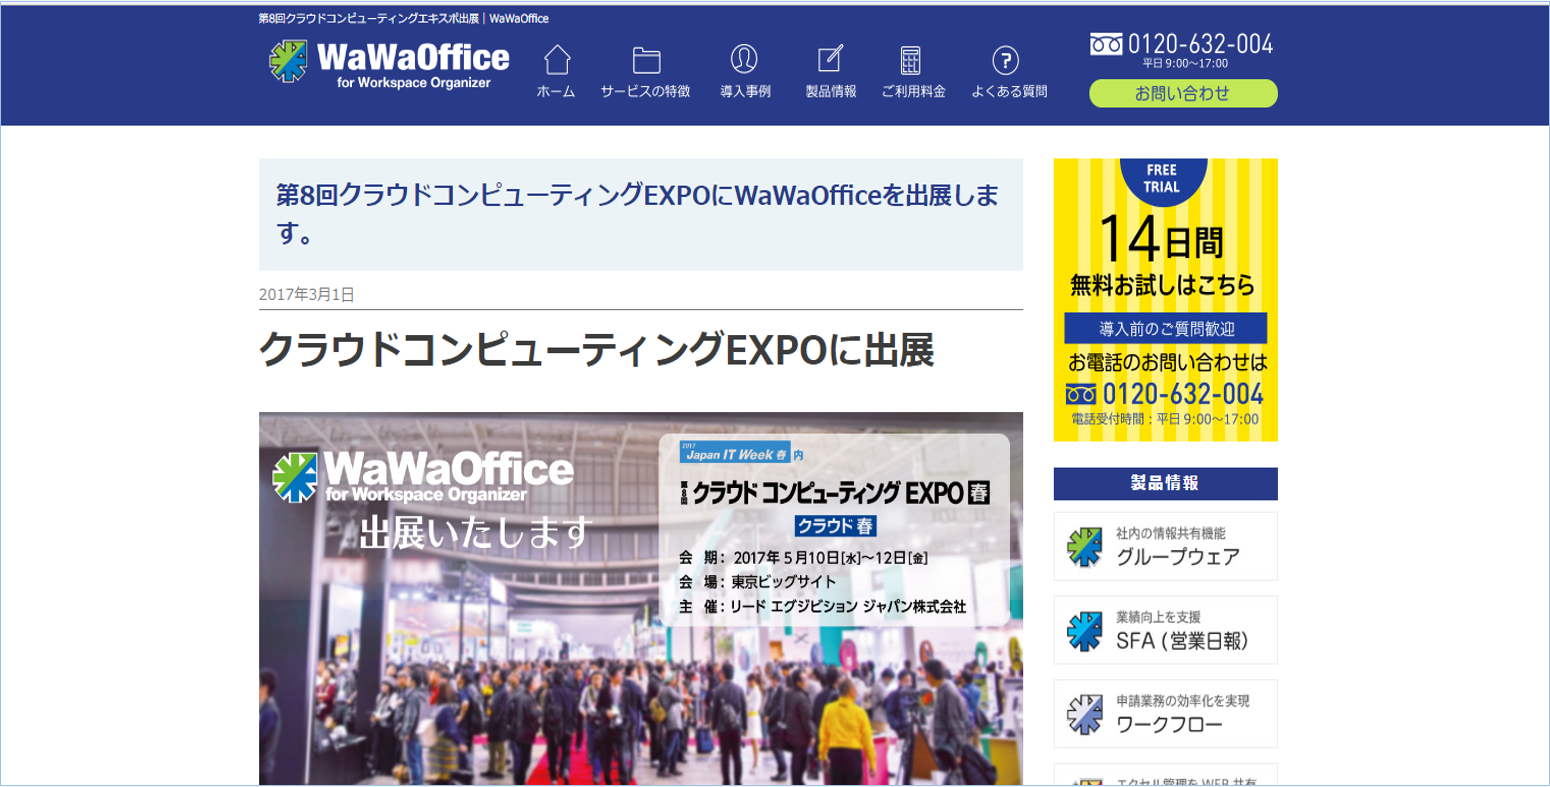The width and height of the screenshot is (1550, 787).
Task: Open the SFA (営業日報) product link
Action: pos(1166,630)
